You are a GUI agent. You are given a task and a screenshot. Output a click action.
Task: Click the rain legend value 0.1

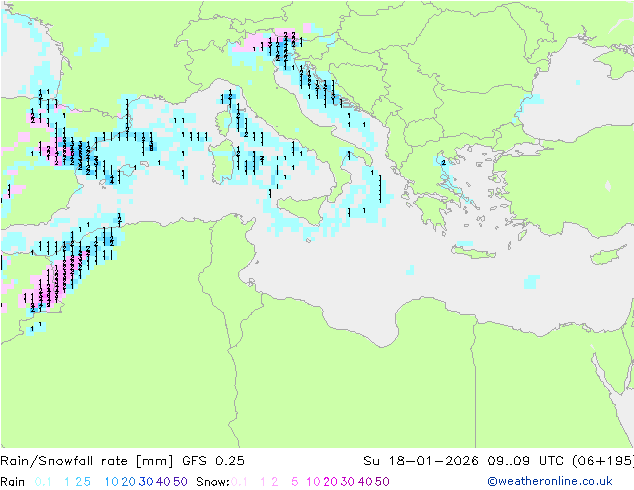43,482
